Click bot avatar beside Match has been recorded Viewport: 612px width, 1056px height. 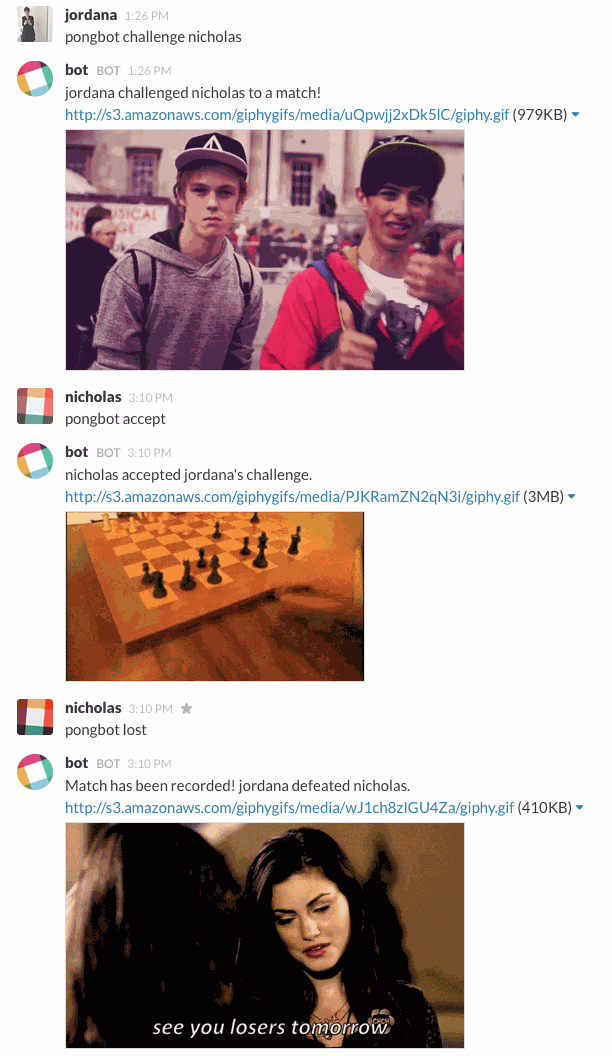coord(34,772)
